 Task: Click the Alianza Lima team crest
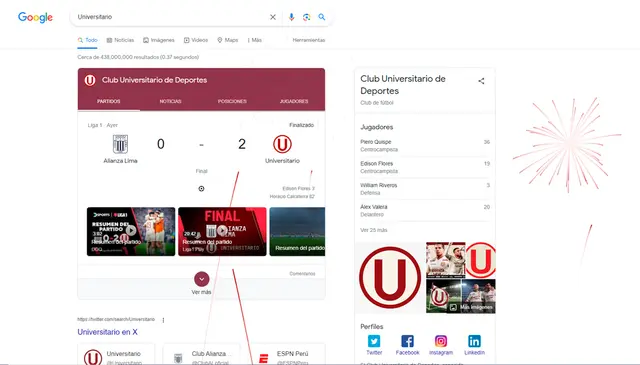click(x=120, y=144)
